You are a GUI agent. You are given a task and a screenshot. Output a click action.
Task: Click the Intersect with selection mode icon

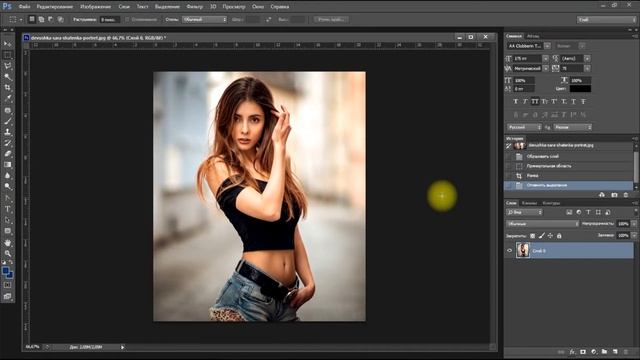pos(60,19)
